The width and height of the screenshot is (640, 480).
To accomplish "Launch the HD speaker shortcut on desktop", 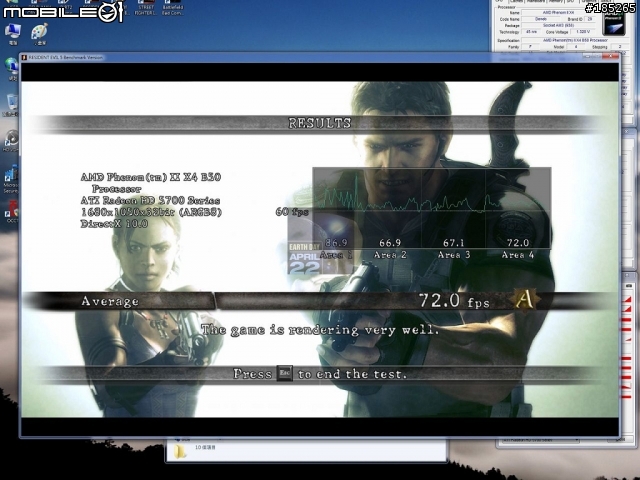I will tap(11, 140).
